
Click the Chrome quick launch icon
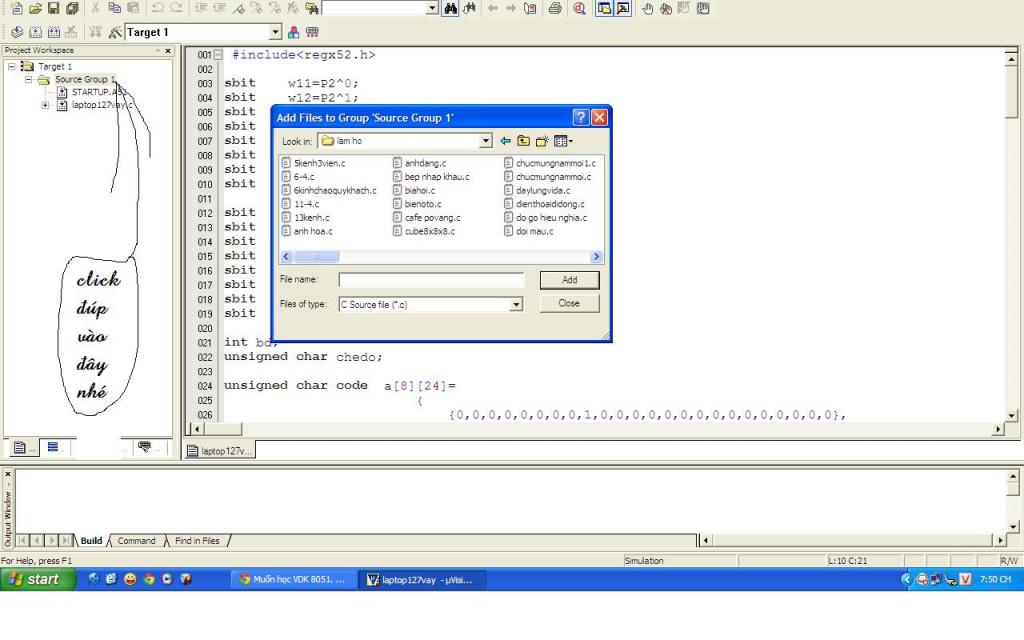(x=149, y=579)
